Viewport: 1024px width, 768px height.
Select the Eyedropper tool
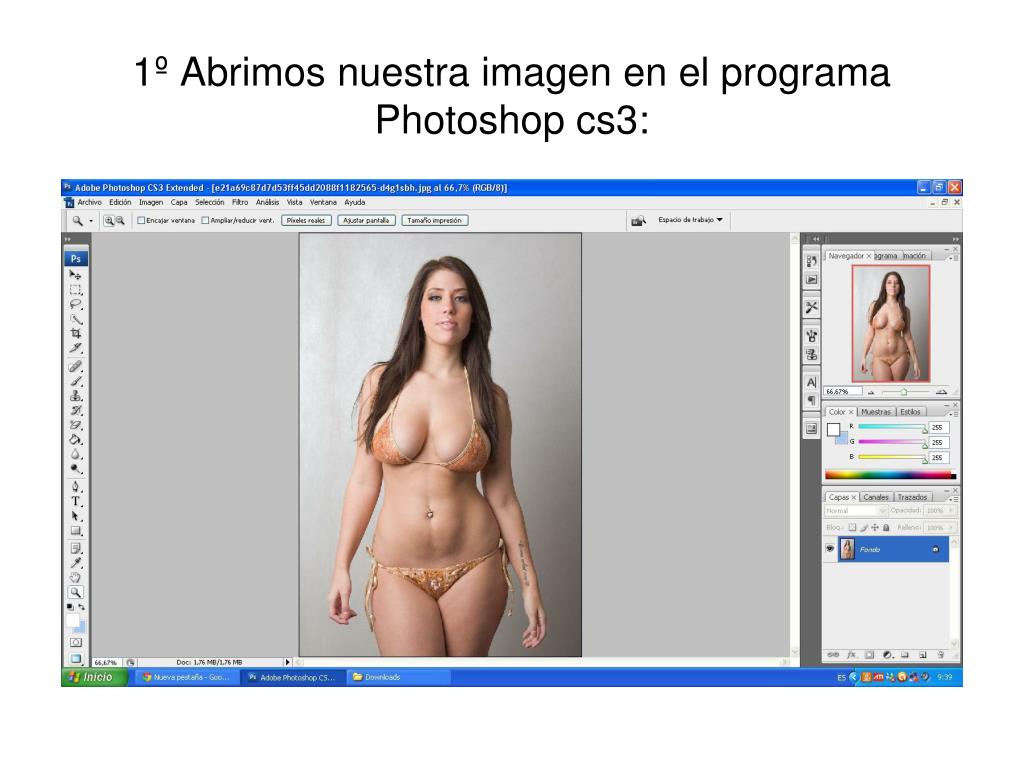pos(76,563)
